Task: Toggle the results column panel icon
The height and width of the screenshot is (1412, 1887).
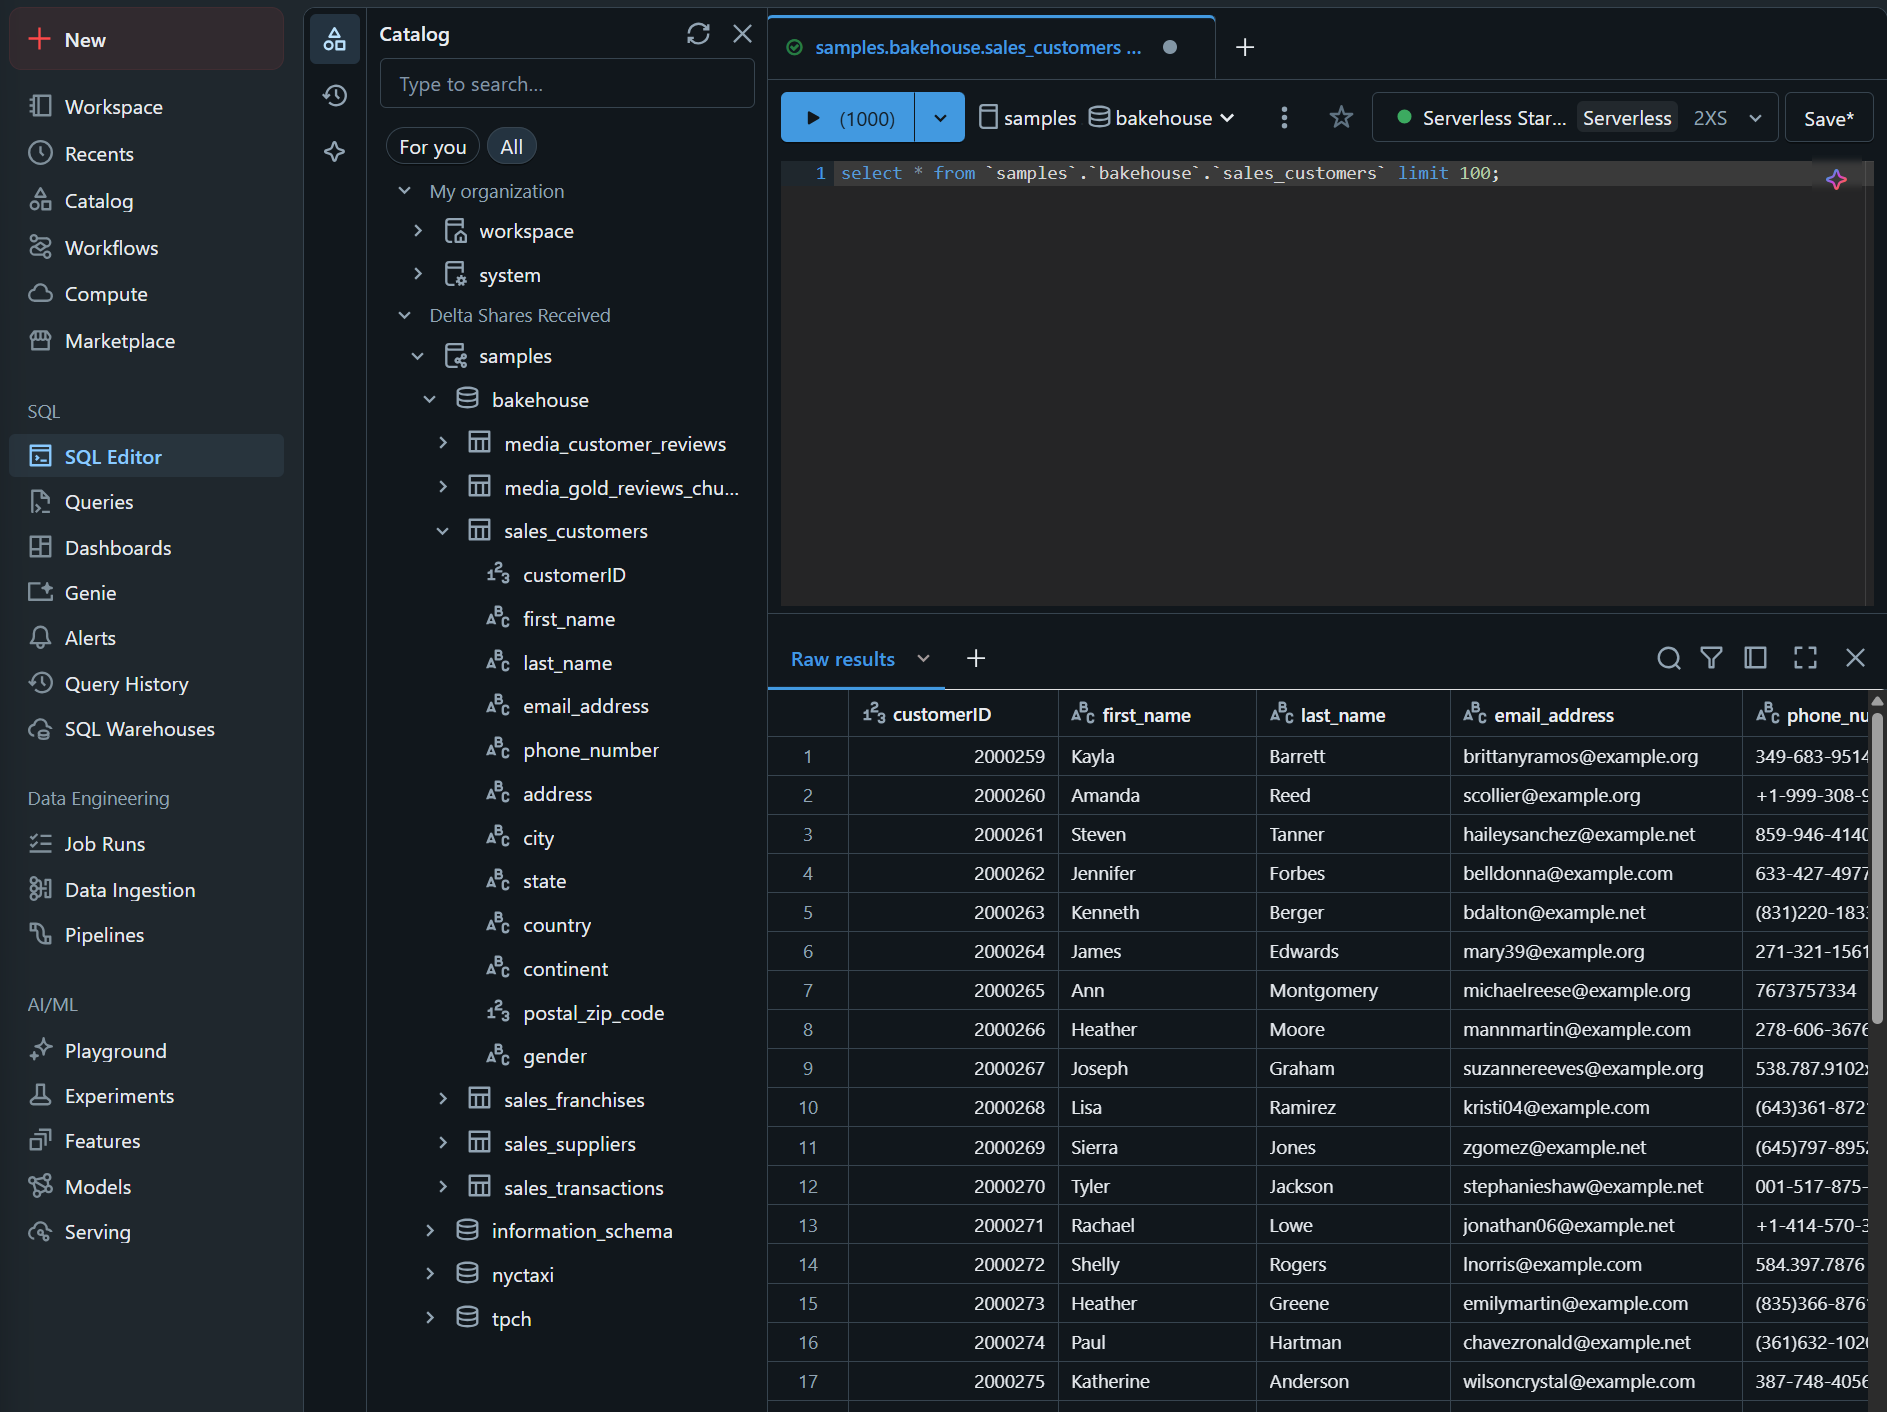Action: tap(1755, 658)
